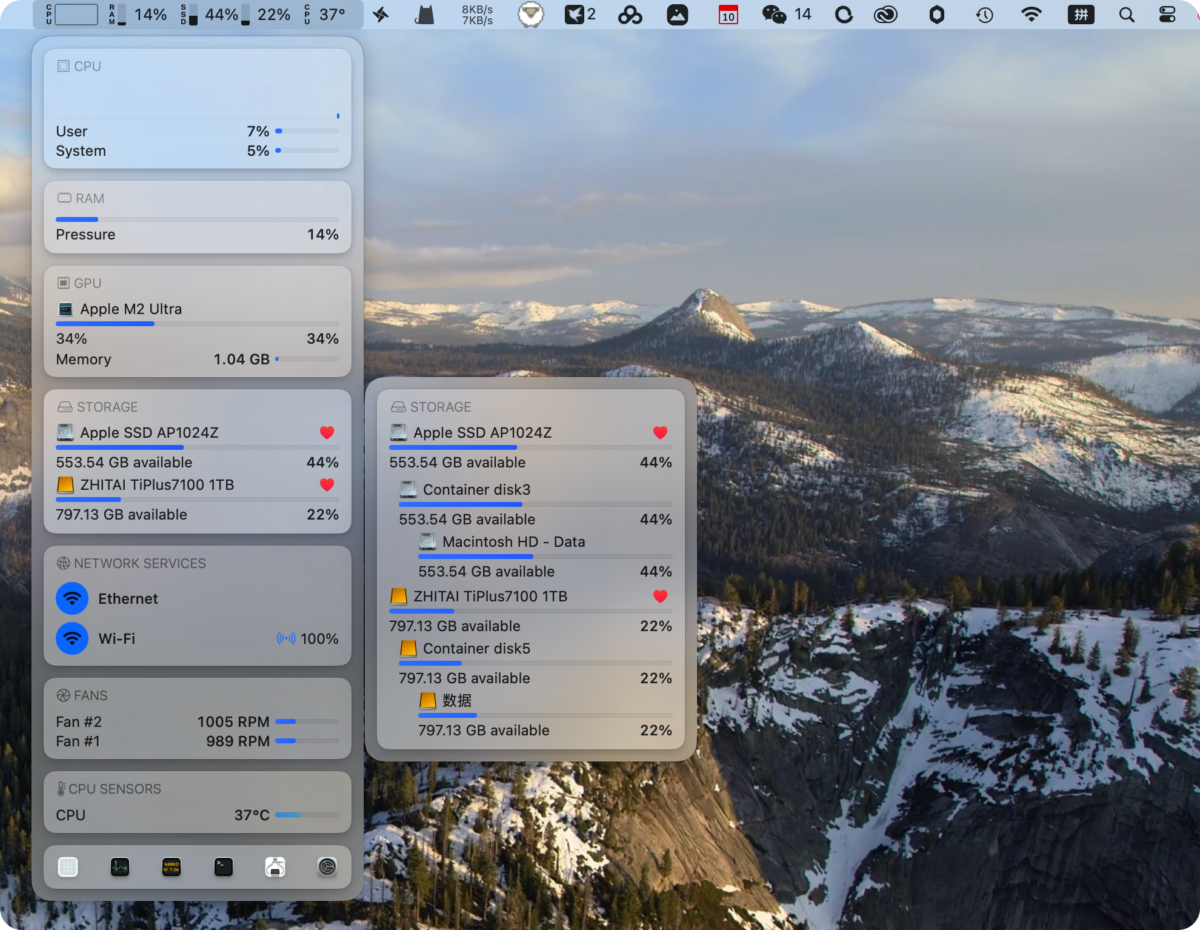Click the Apple SSD AP1024Z entry in storage popup
Screen dimensions: 1200x930
point(530,447)
